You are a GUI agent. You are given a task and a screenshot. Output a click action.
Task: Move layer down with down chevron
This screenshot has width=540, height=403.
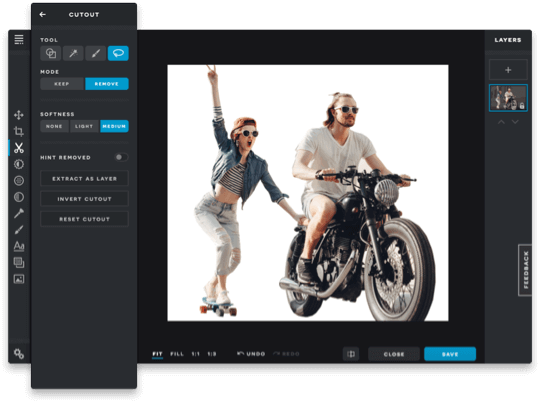tap(515, 122)
